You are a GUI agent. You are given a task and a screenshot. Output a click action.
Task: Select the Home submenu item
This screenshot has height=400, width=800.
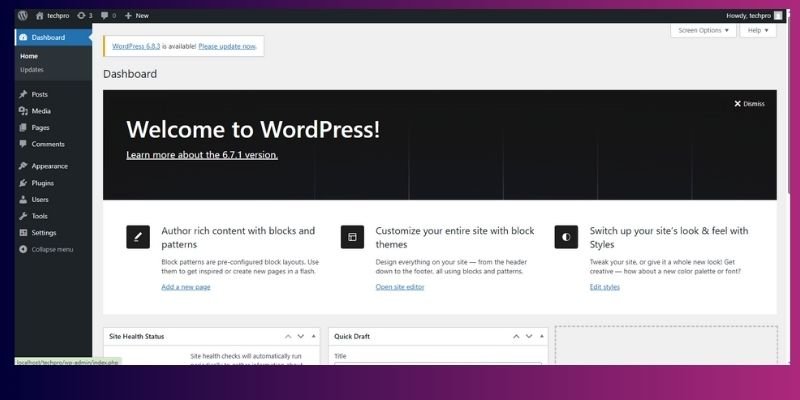click(29, 56)
